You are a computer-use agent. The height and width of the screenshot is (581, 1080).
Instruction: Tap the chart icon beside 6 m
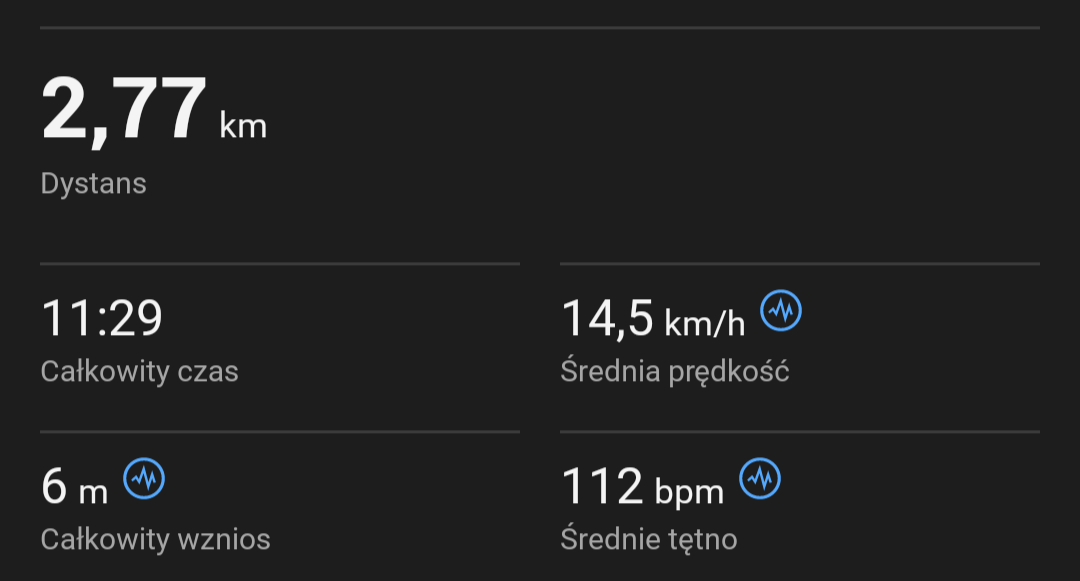tap(144, 480)
